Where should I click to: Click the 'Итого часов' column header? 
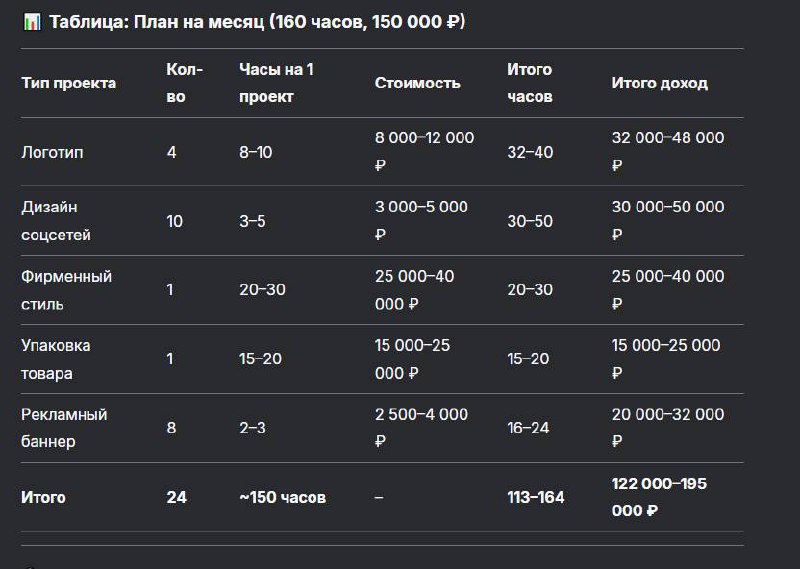click(x=530, y=83)
